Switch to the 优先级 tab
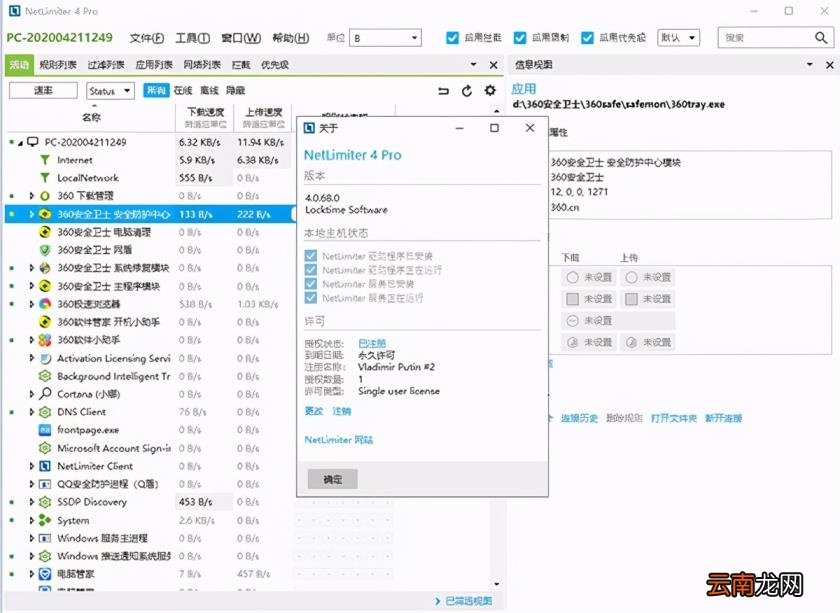 (x=275, y=65)
